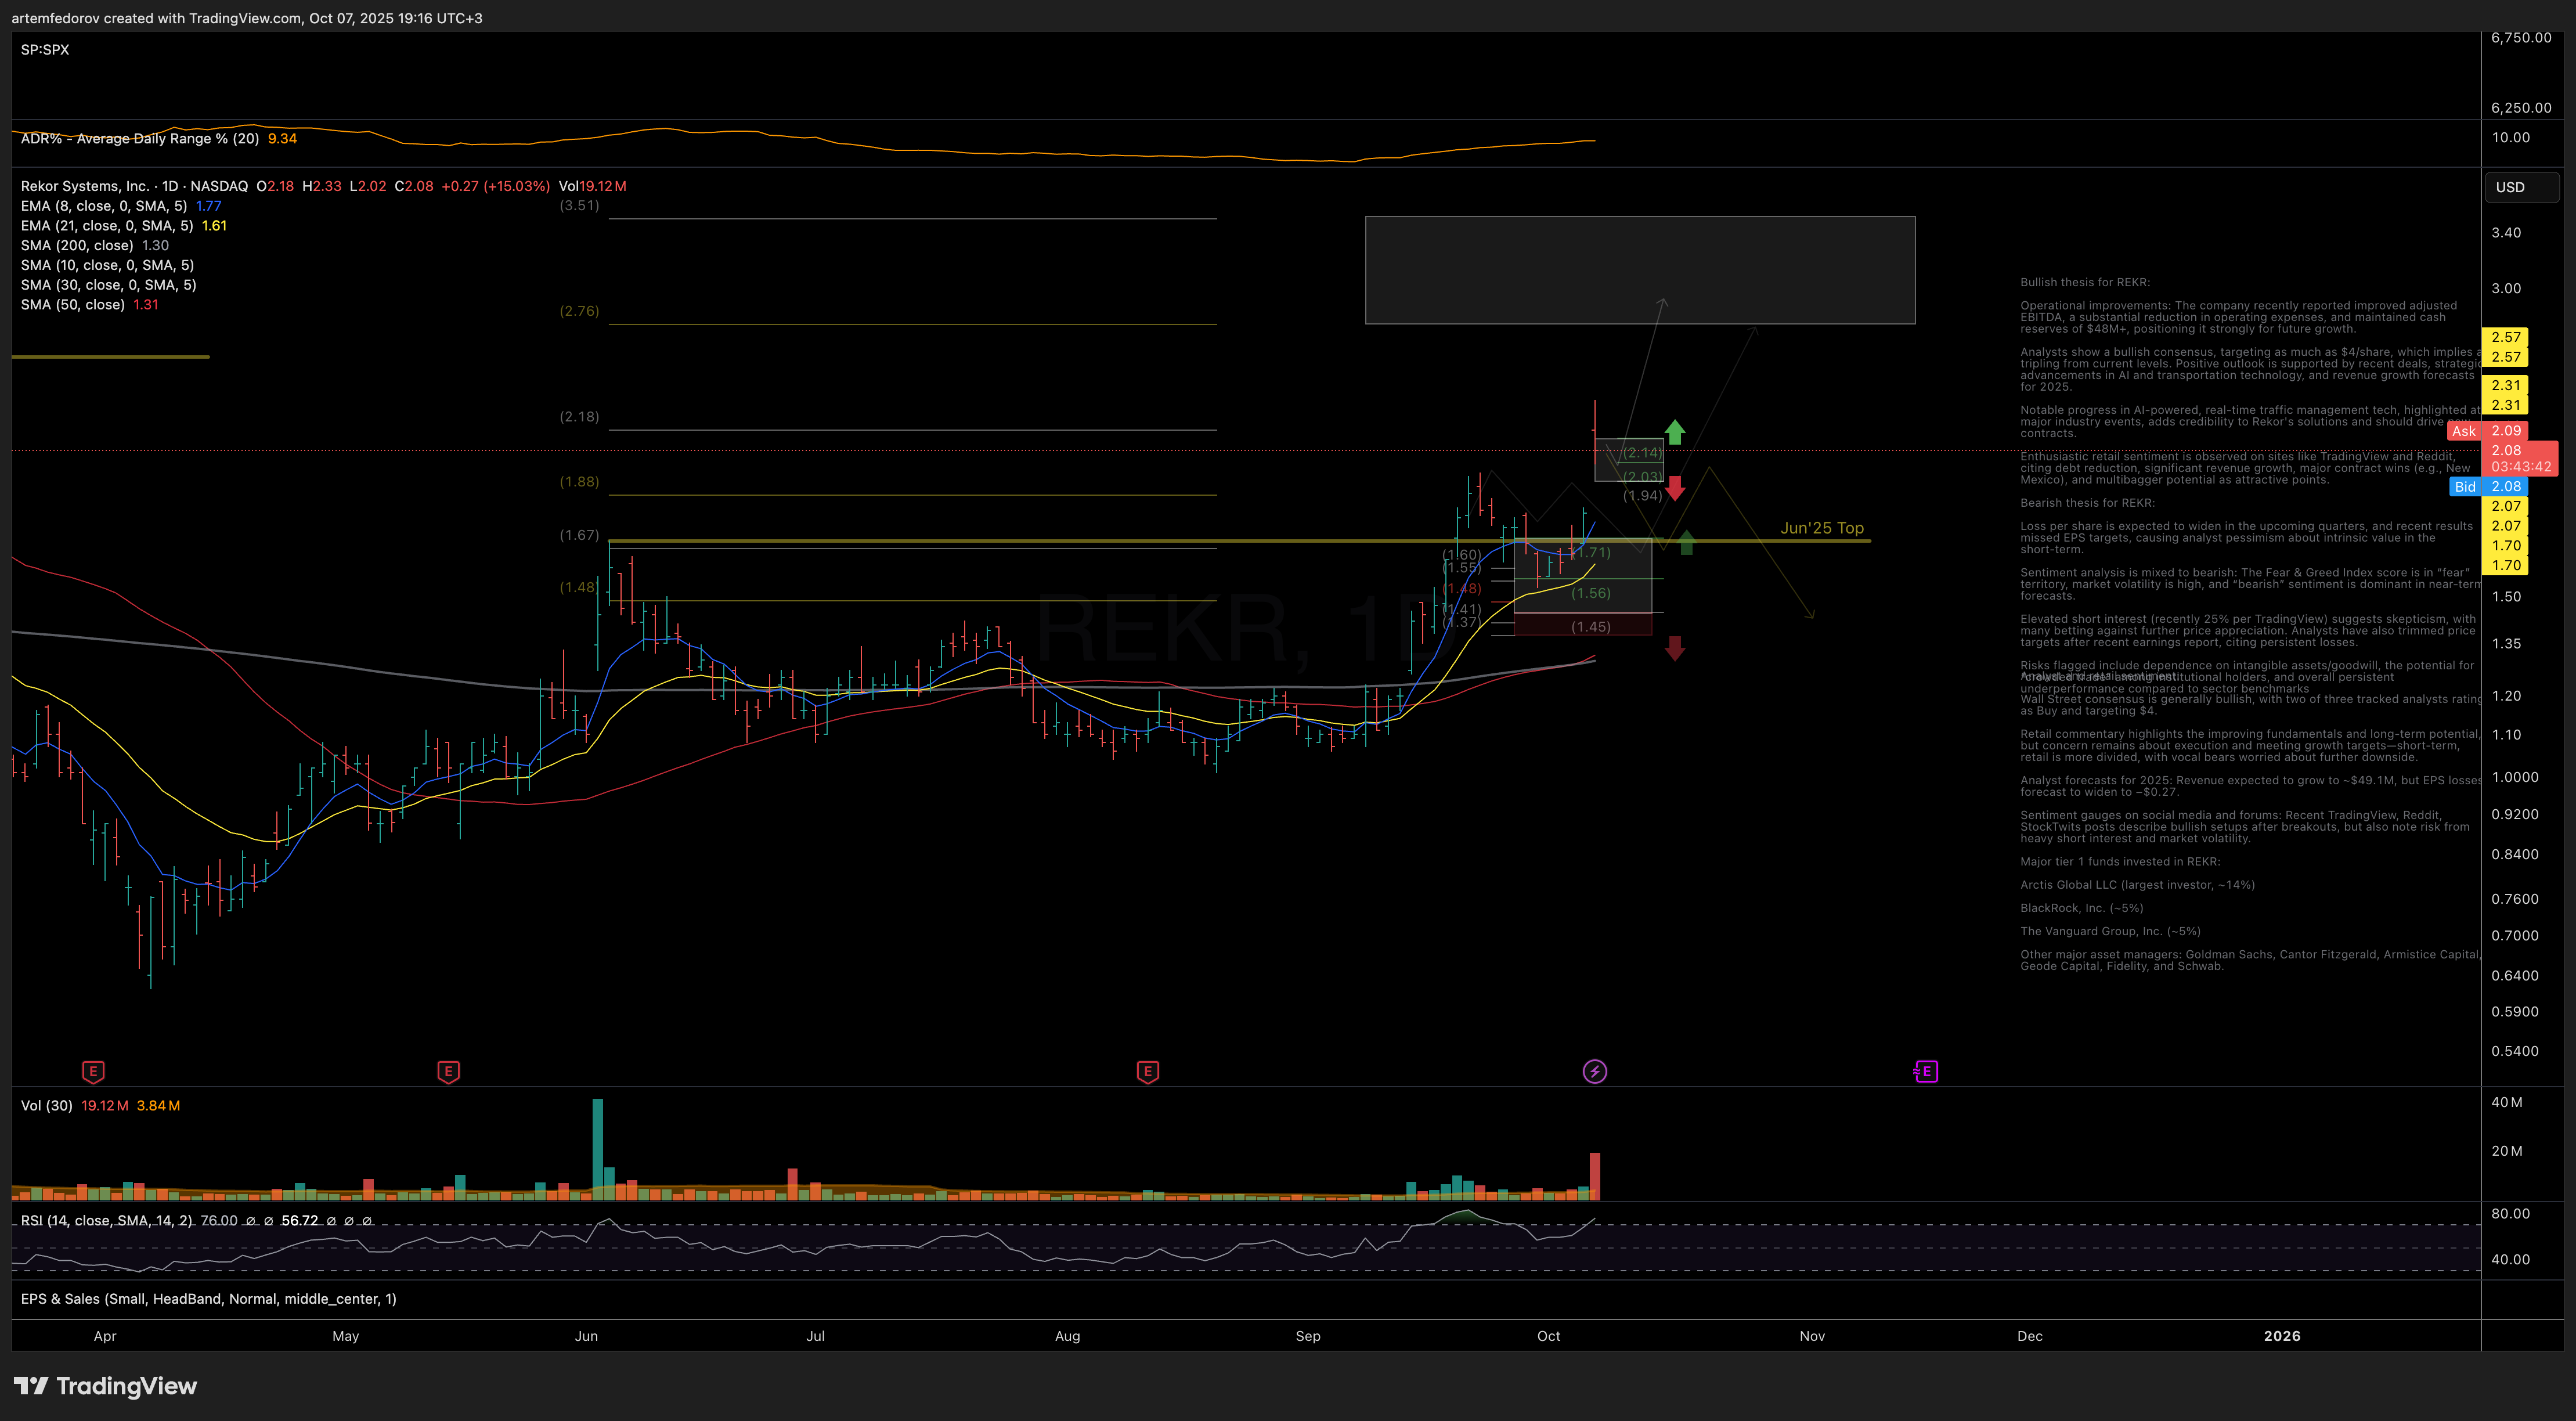This screenshot has height=1421, width=2576.
Task: Click the (2.76) Fibonacci level label
Action: tap(579, 311)
